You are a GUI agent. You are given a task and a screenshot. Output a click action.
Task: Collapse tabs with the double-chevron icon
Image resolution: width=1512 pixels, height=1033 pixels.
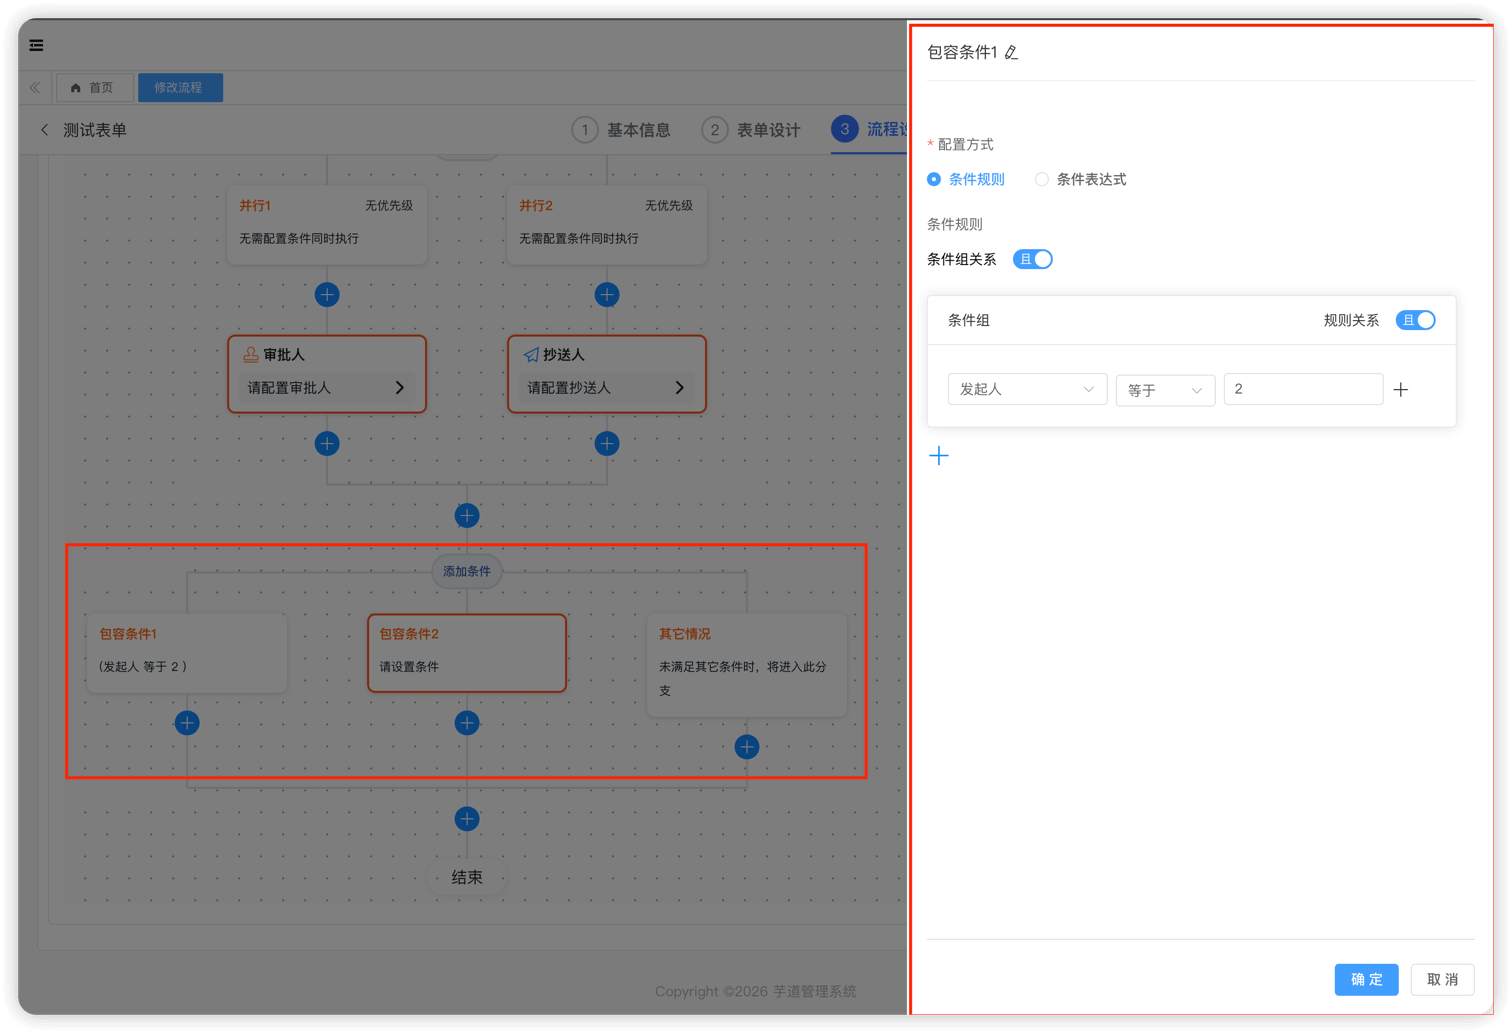pos(35,88)
